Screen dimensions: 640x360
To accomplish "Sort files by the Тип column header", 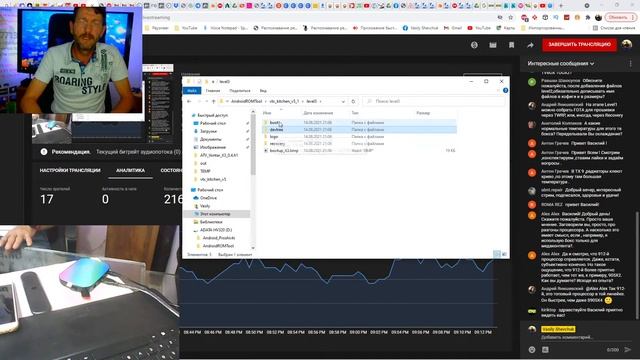I will (355, 113).
